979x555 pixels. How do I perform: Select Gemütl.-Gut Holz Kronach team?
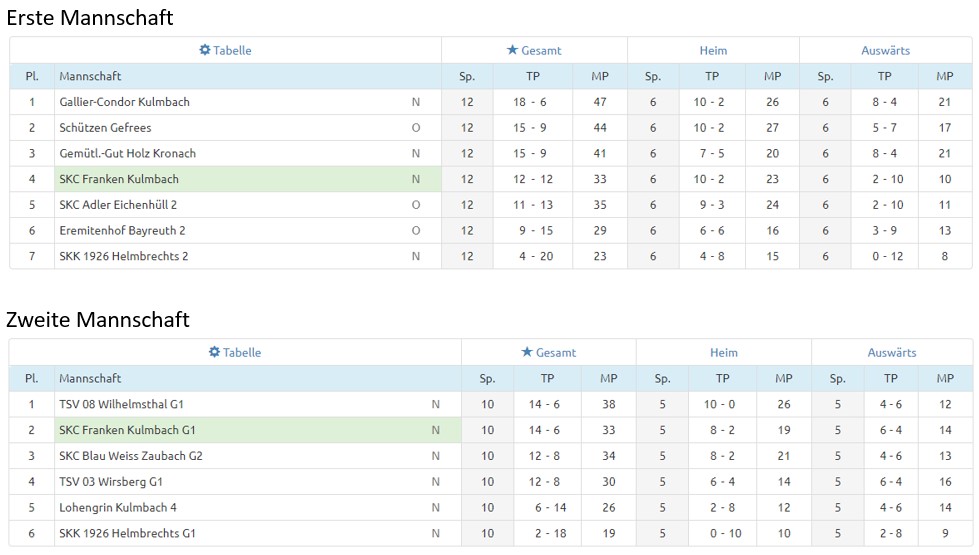tap(127, 153)
